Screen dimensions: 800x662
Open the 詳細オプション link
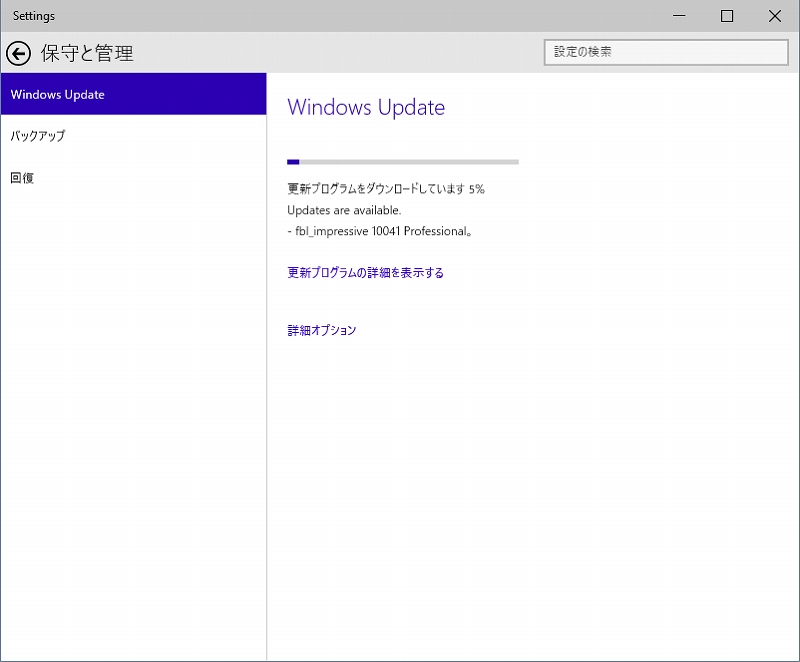click(x=322, y=330)
